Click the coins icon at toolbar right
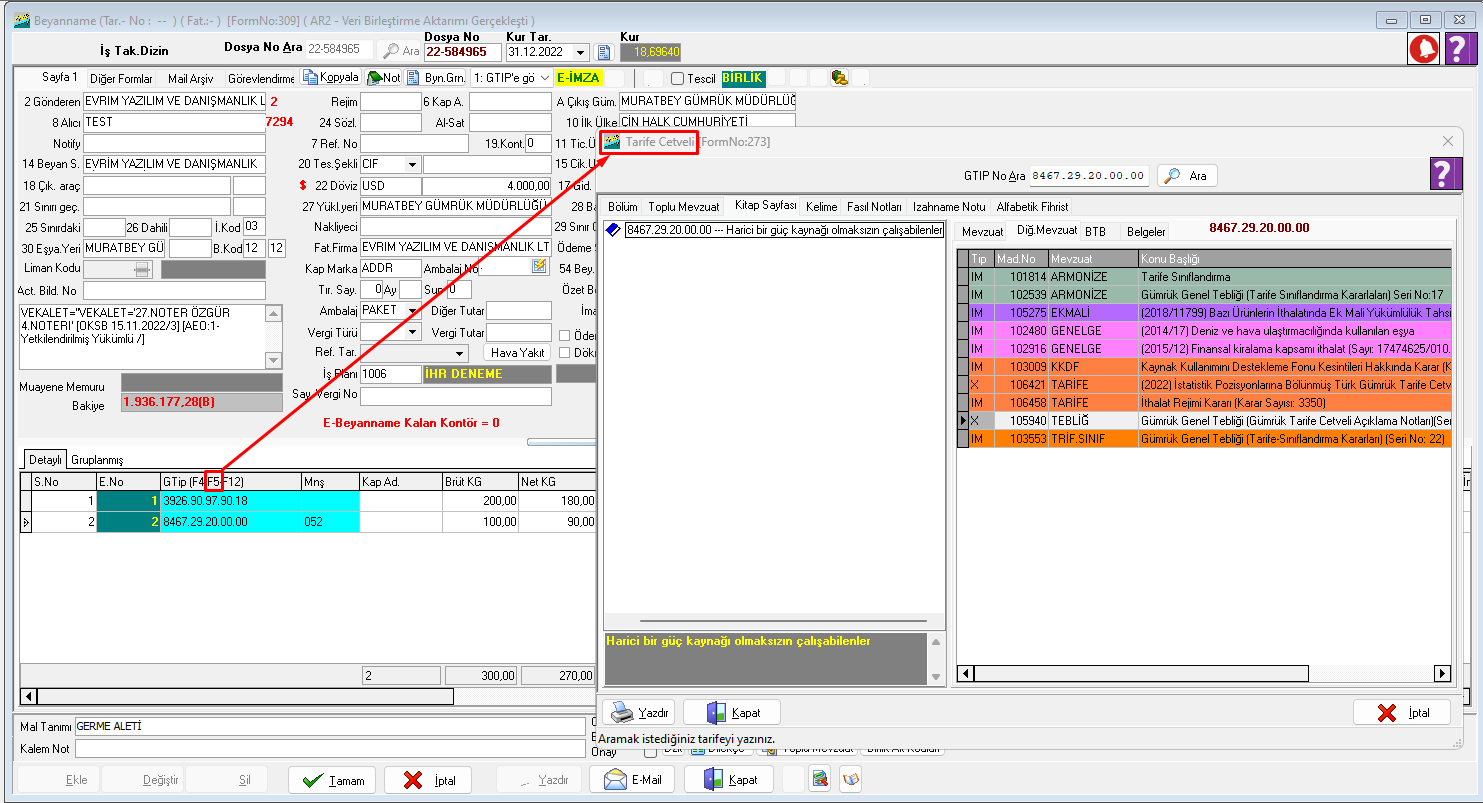Image resolution: width=1483 pixels, height=803 pixels. (840, 77)
